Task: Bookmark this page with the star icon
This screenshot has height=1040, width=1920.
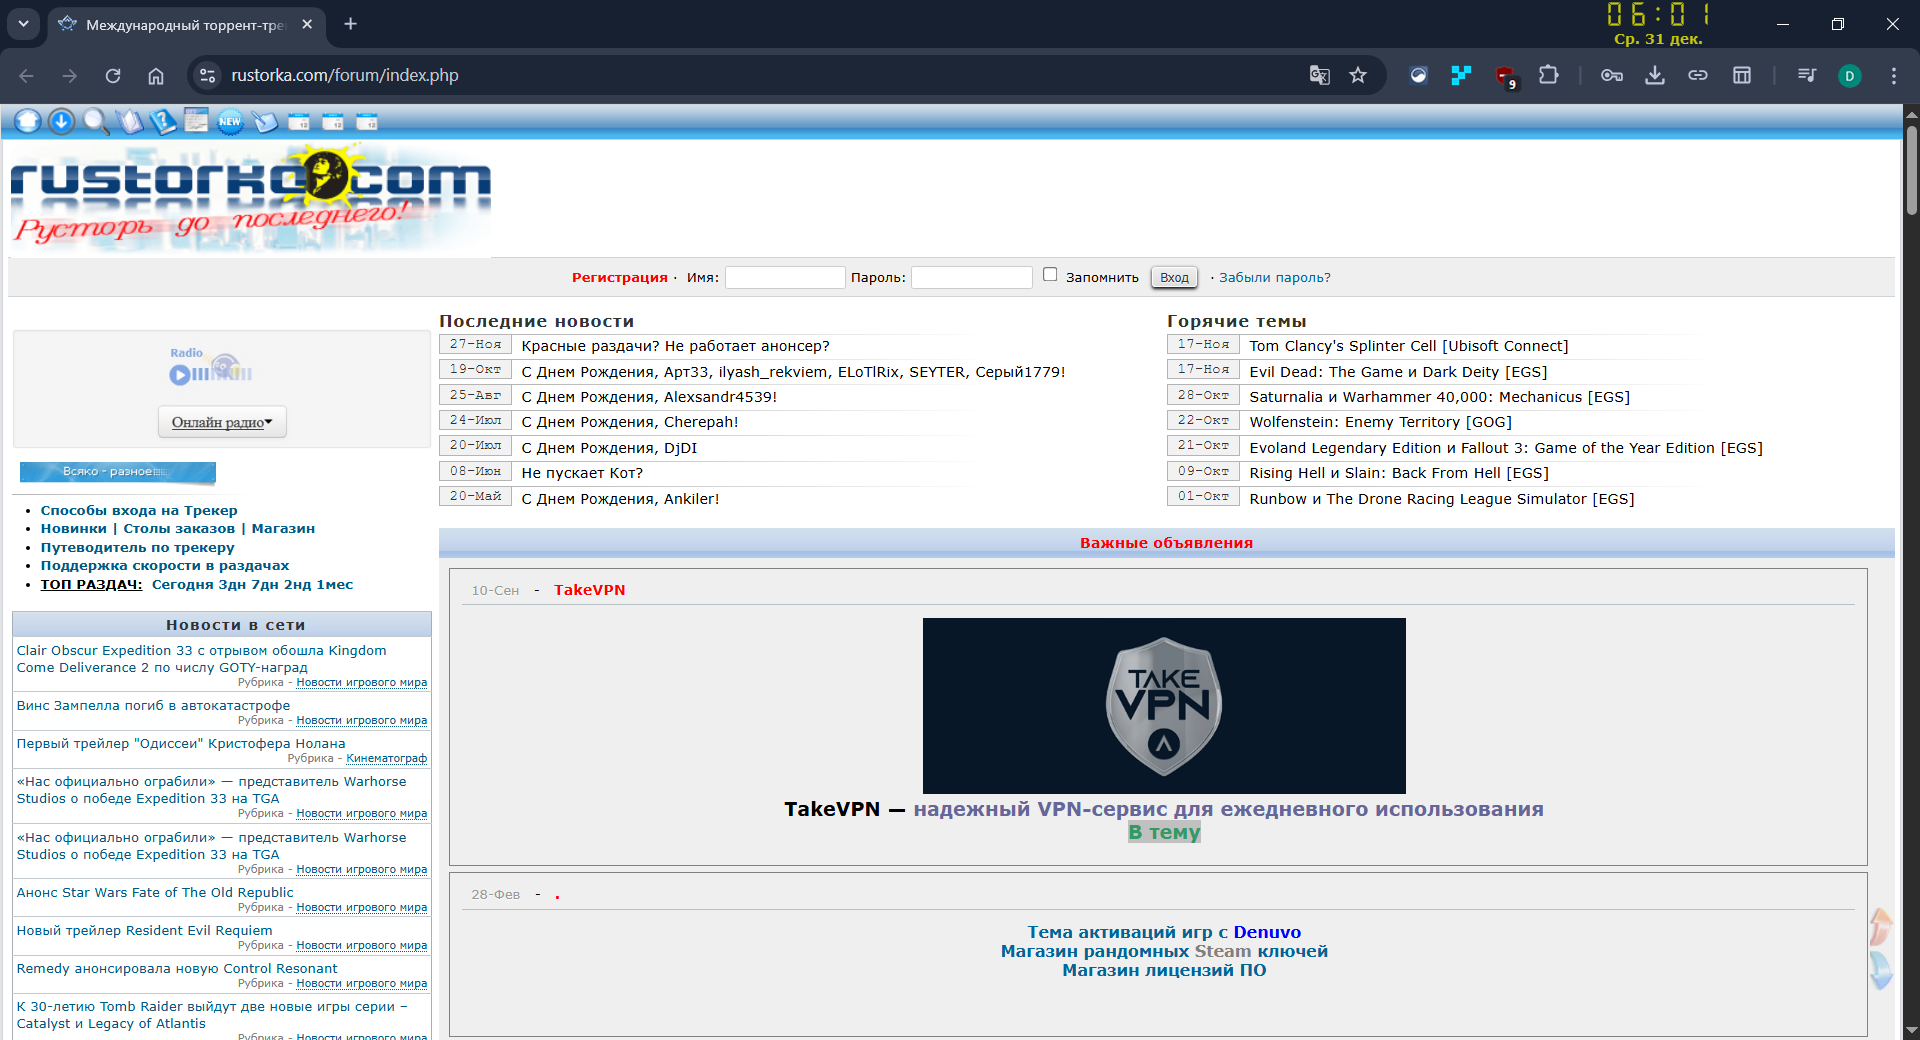Action: [x=1358, y=75]
